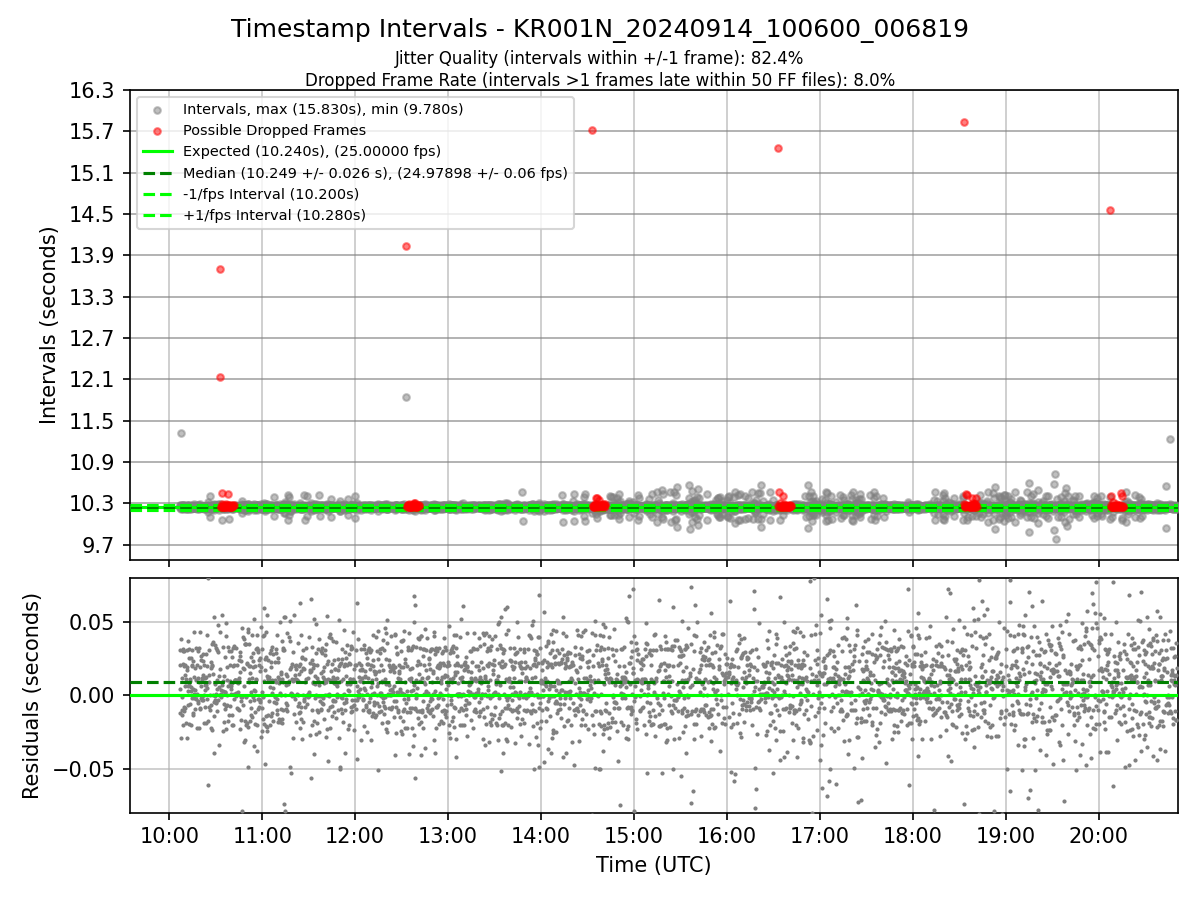Screen dimensions: 1200x900
Task: Click the red dropped-frame point at 15.7 near 14:30
Action: pos(592,130)
